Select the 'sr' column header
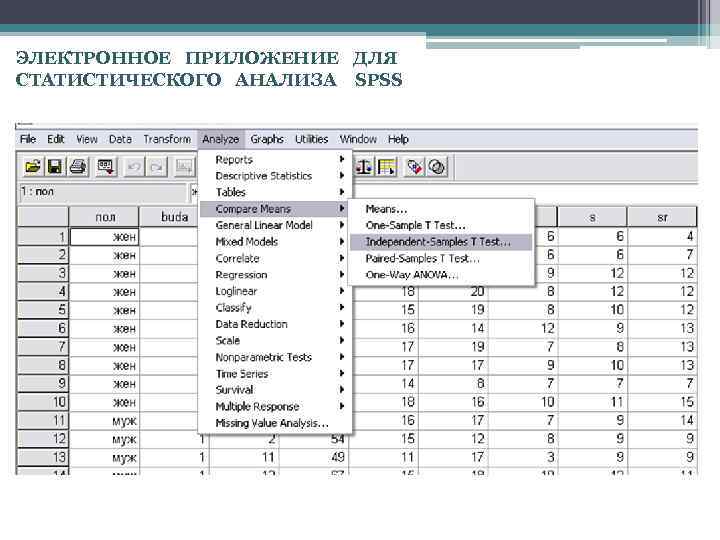 [662, 217]
